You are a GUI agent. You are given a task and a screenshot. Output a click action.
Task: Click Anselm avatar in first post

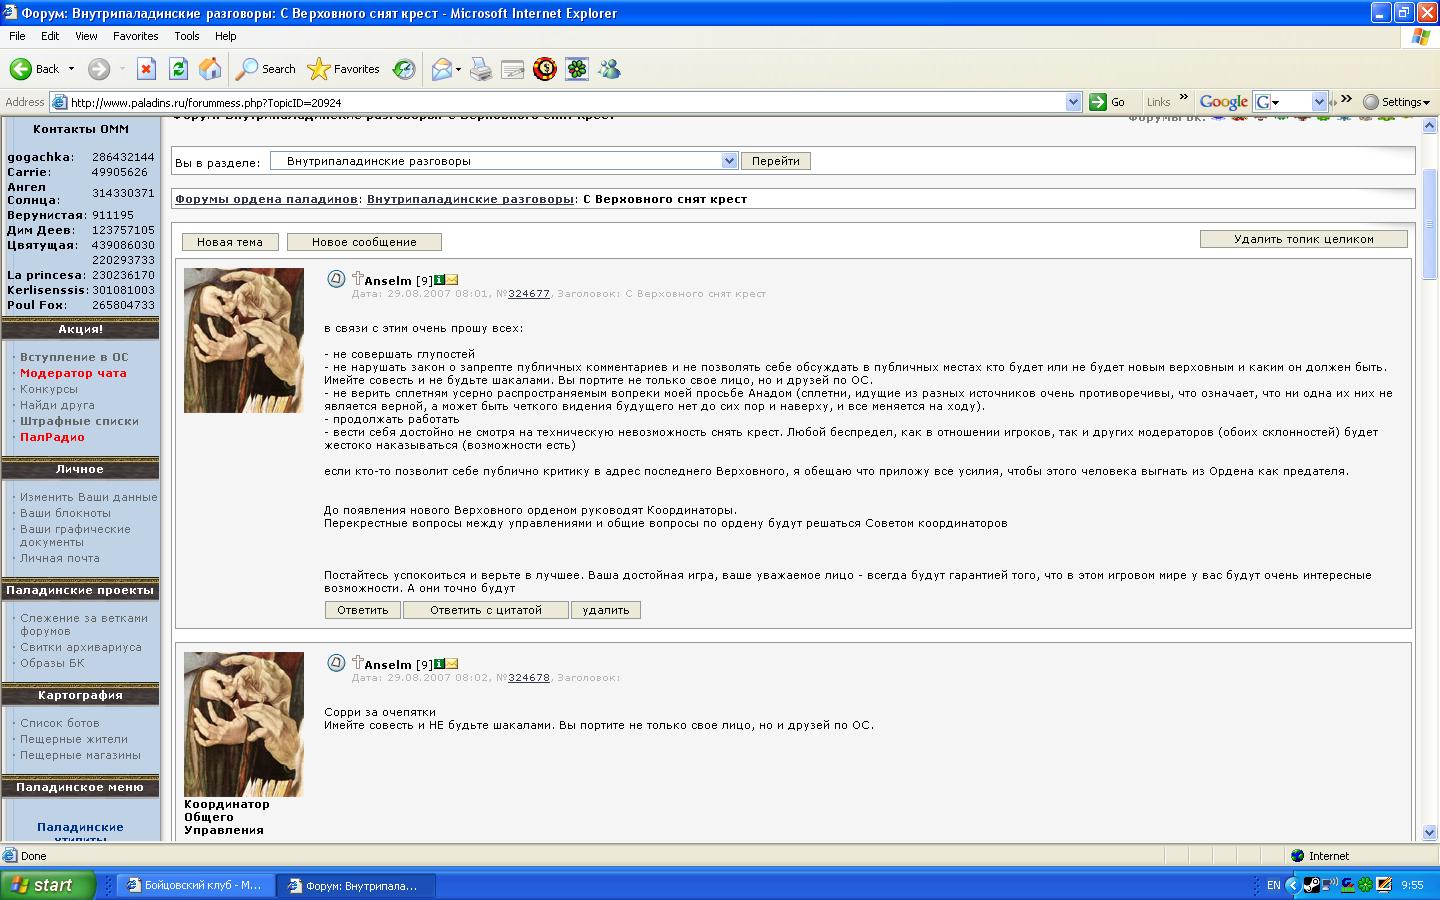point(244,340)
